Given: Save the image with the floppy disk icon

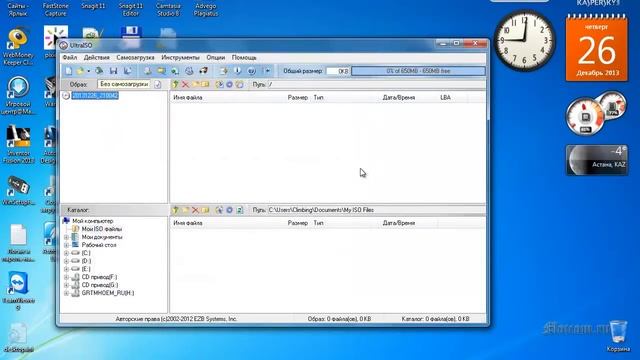Looking at the screenshot, I should [113, 71].
